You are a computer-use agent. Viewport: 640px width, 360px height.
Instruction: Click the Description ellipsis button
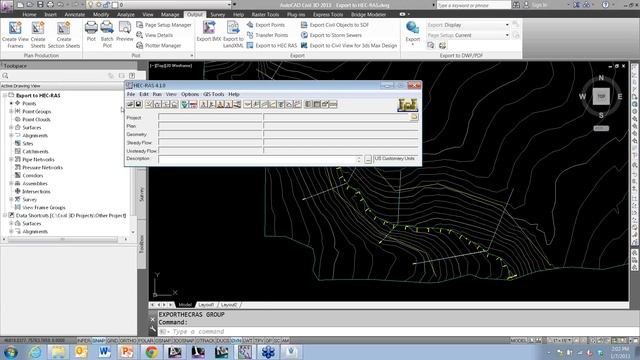coord(368,160)
